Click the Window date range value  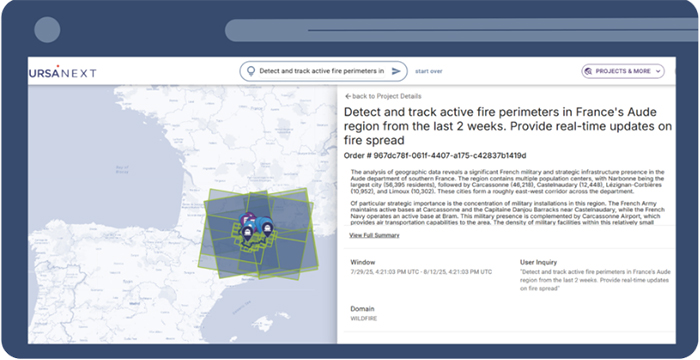[x=421, y=272]
